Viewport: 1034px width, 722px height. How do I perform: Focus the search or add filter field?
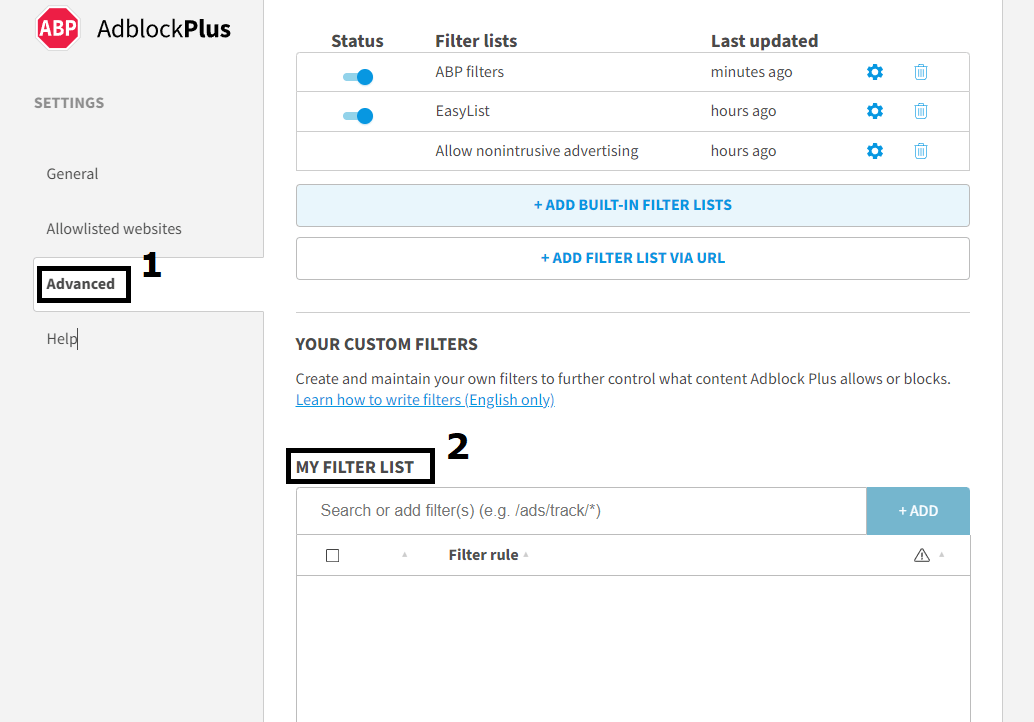pyautogui.click(x=581, y=511)
